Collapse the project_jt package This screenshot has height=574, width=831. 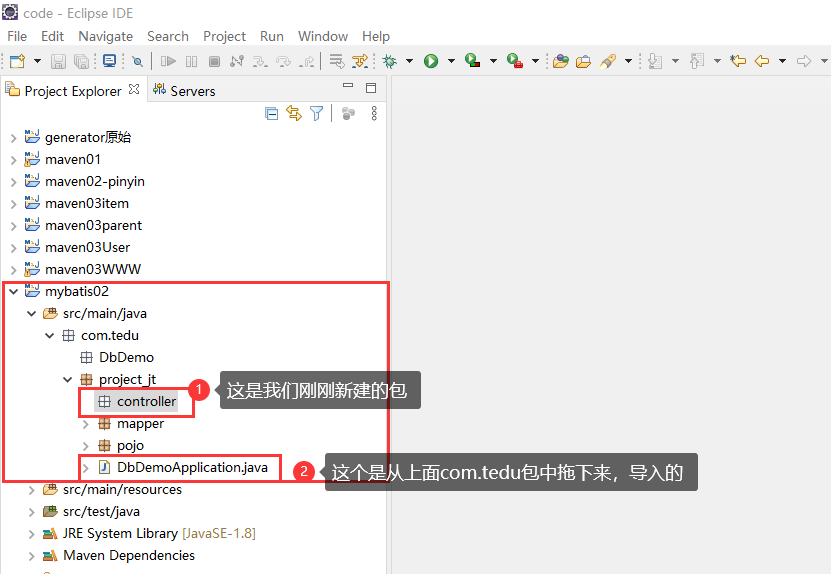coord(67,379)
